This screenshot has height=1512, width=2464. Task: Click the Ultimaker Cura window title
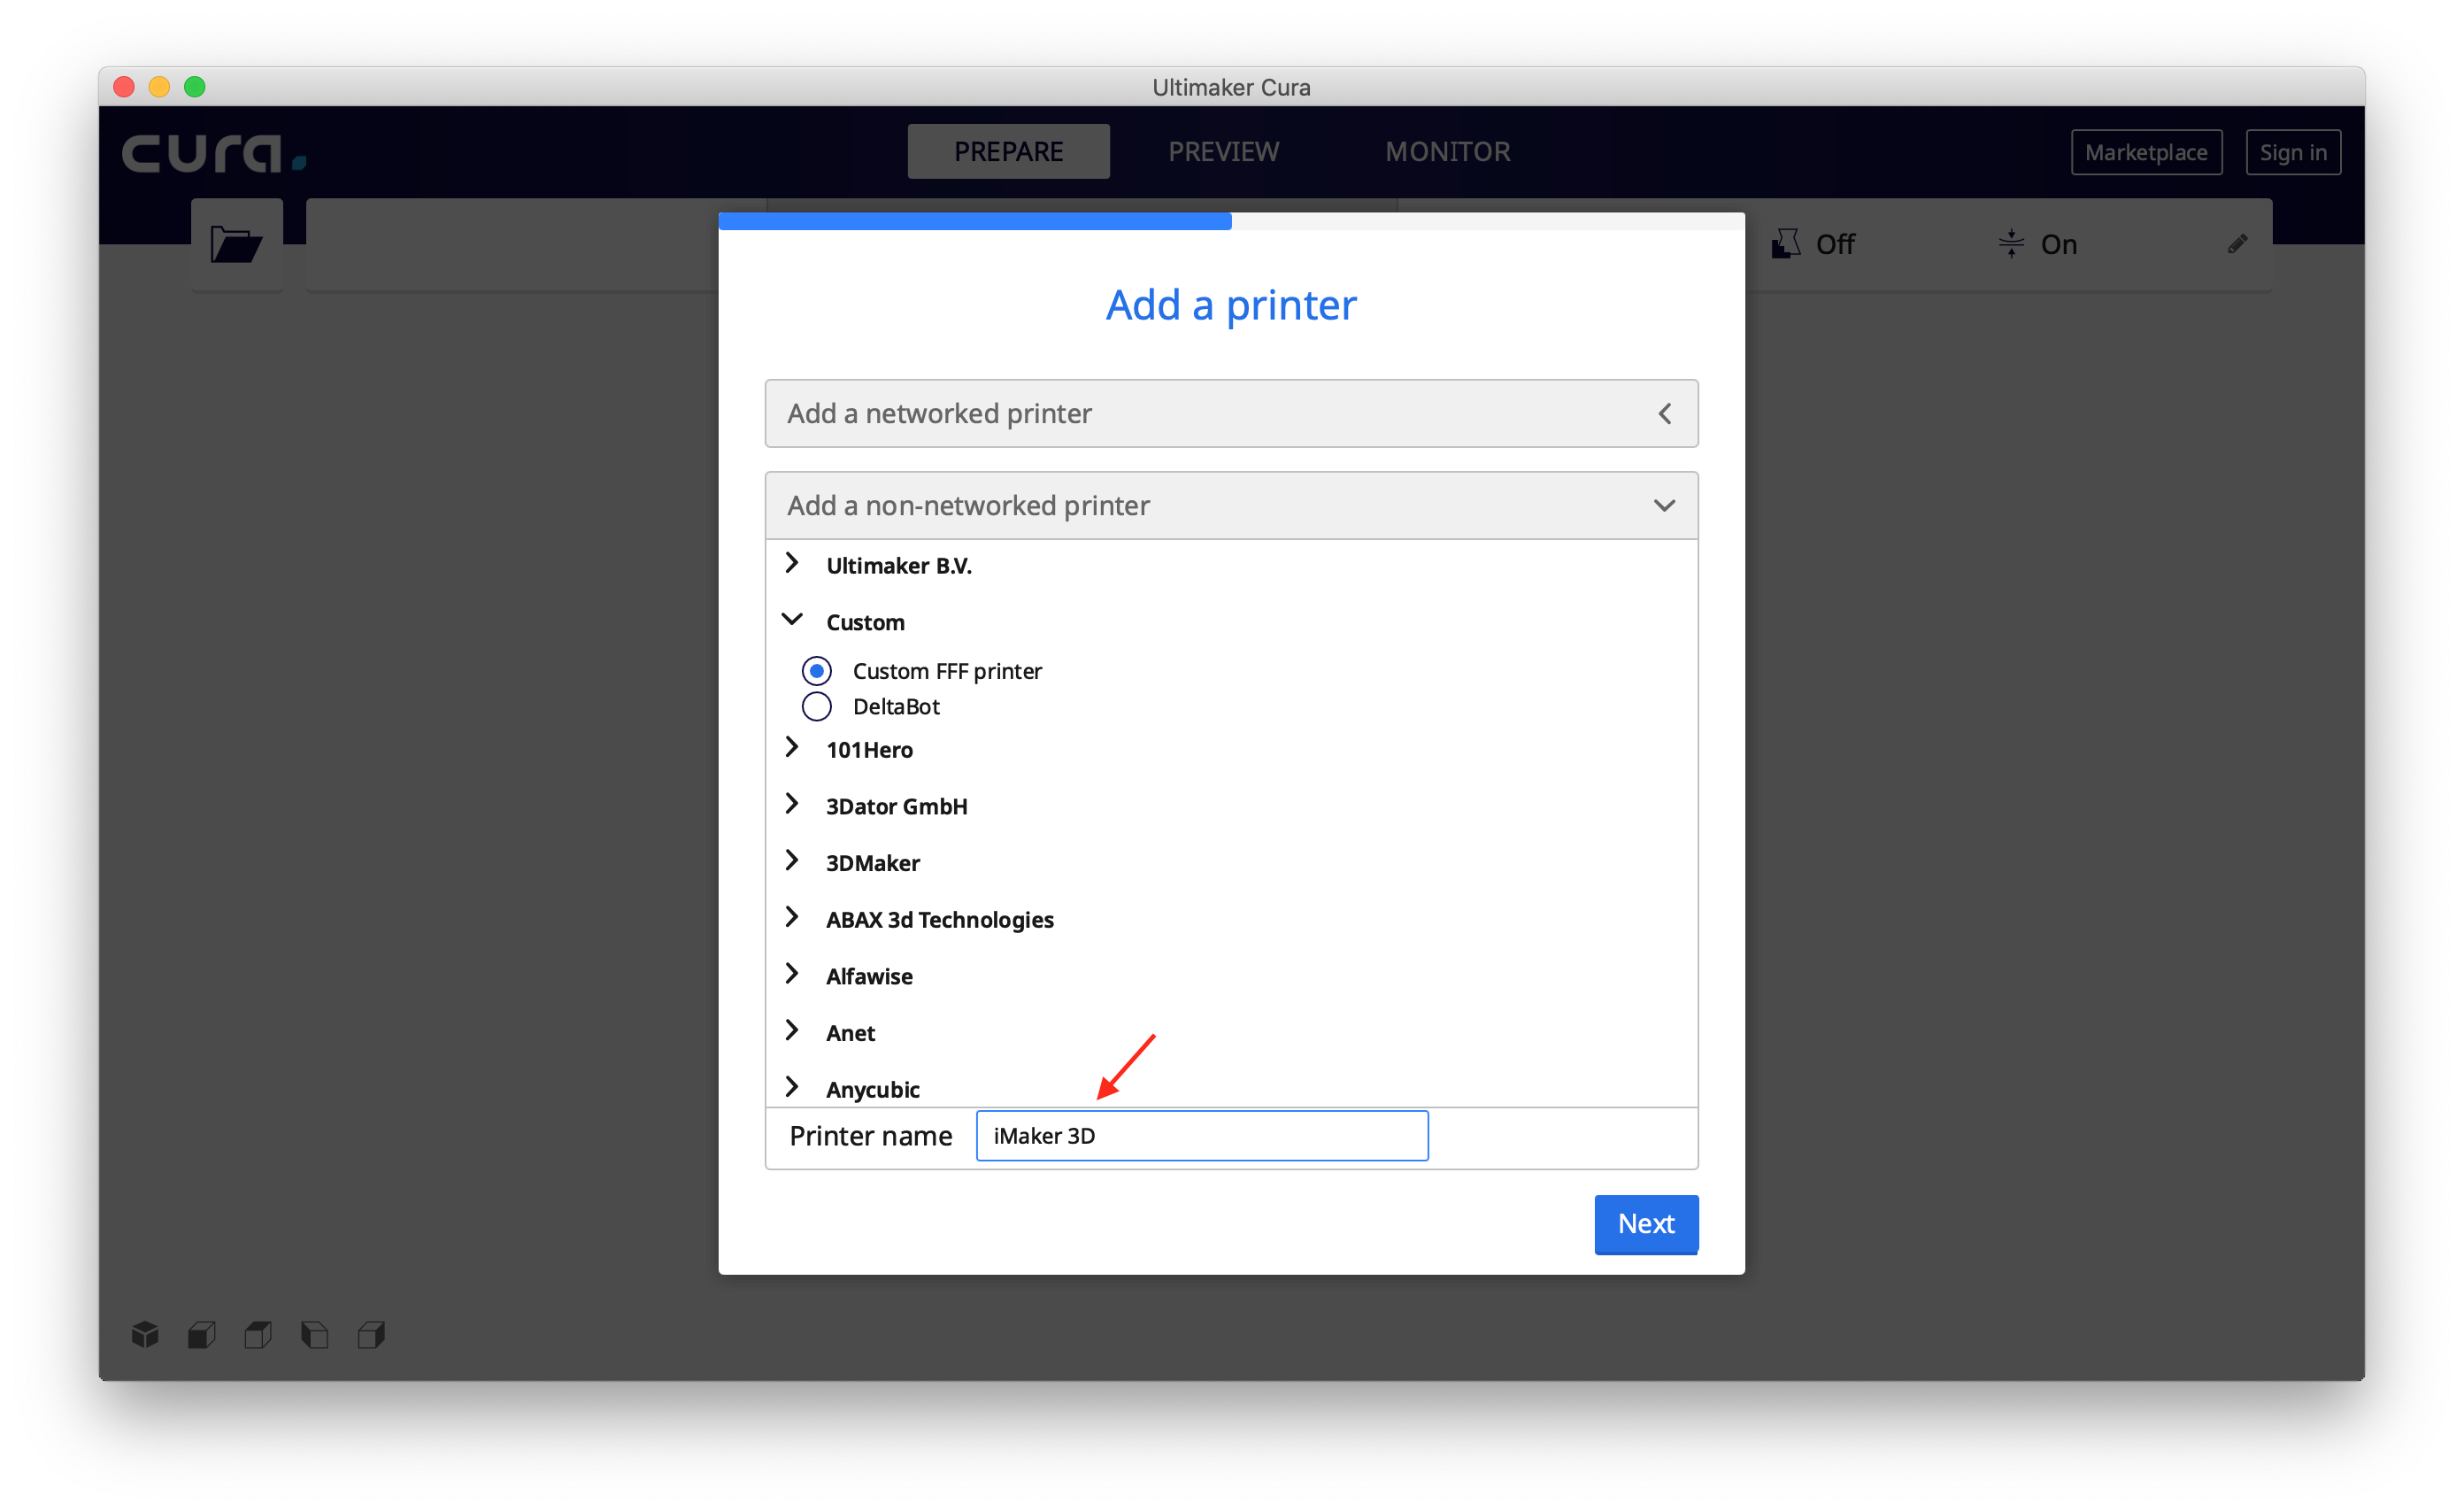click(x=1231, y=87)
